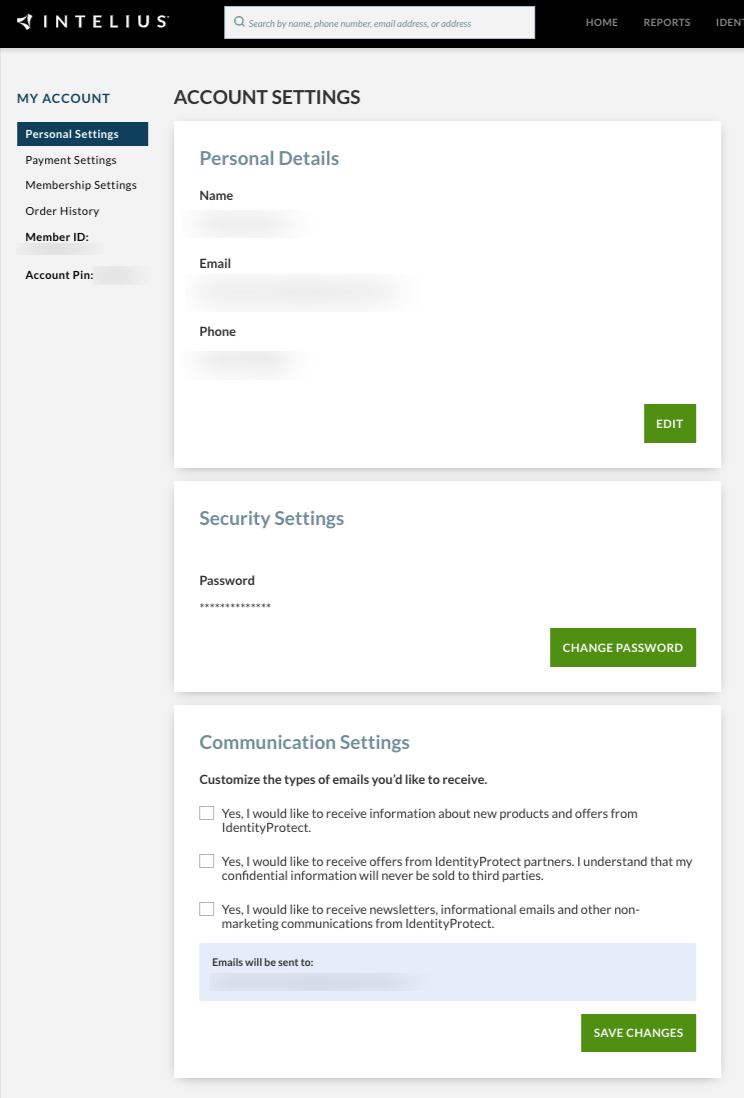744x1098 pixels.
Task: Click the MY ACCOUNT heading
Action: [x=63, y=98]
